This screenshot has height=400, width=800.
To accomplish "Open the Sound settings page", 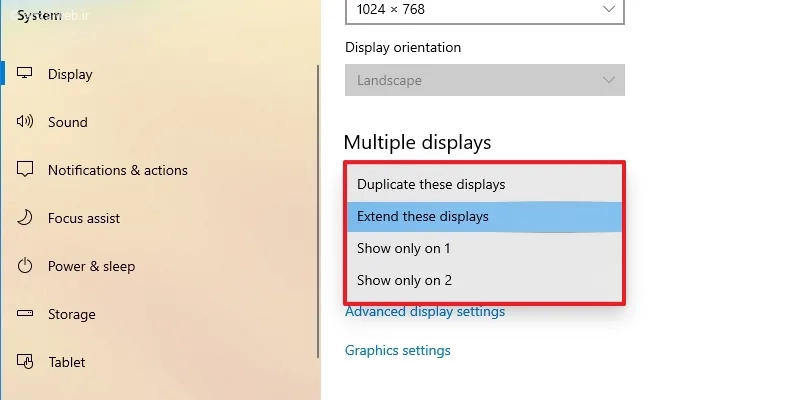I will (x=68, y=122).
